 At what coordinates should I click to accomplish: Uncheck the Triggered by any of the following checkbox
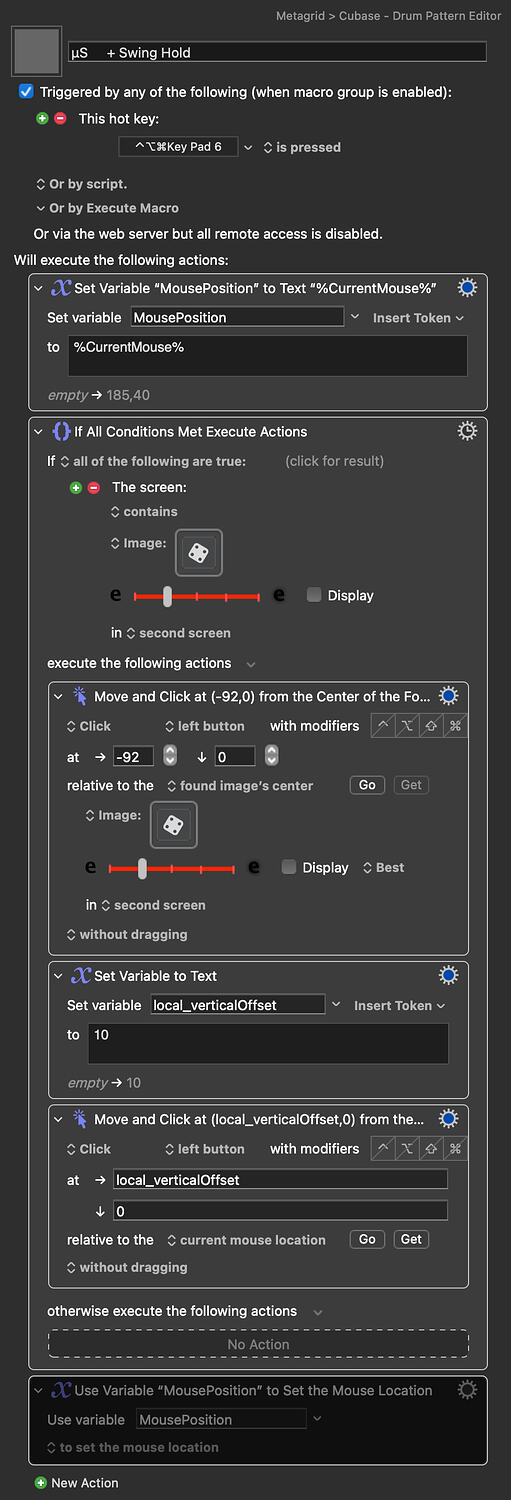click(x=27, y=91)
